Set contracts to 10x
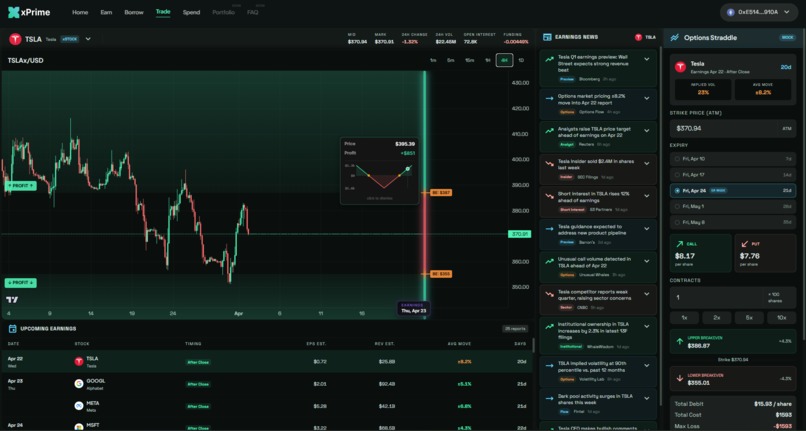806x431 pixels. pyautogui.click(x=781, y=318)
